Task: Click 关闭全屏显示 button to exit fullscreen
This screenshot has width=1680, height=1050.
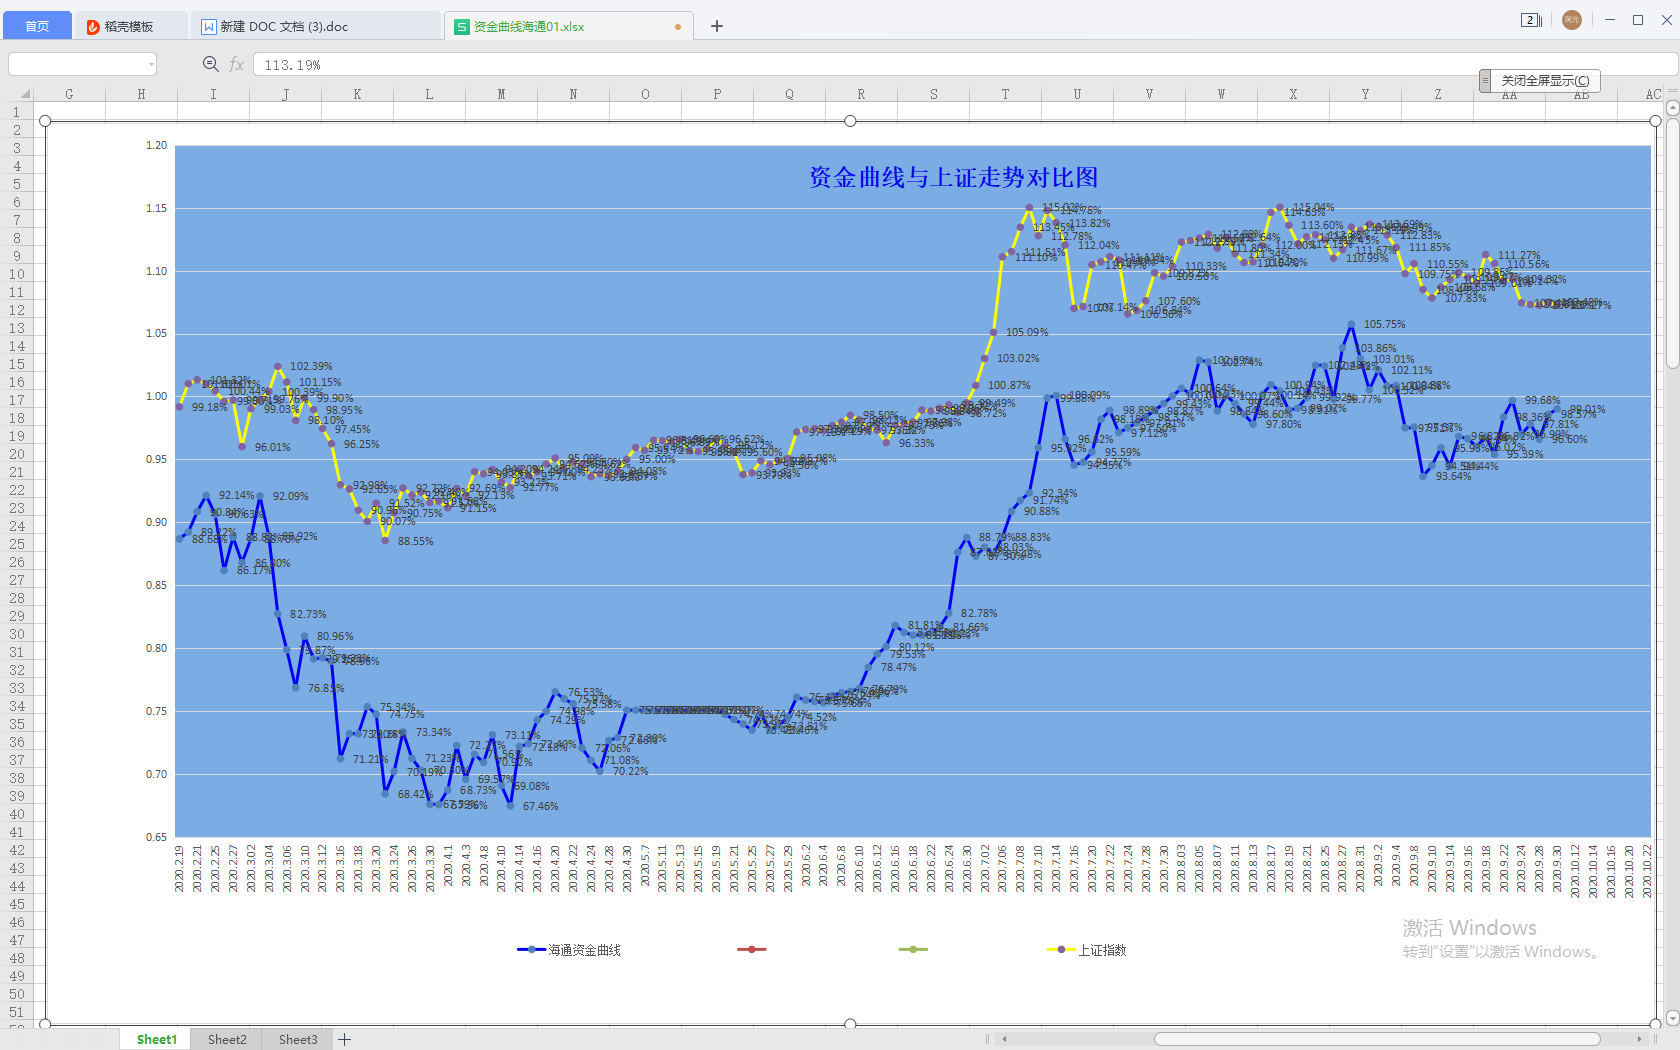Action: pyautogui.click(x=1545, y=80)
